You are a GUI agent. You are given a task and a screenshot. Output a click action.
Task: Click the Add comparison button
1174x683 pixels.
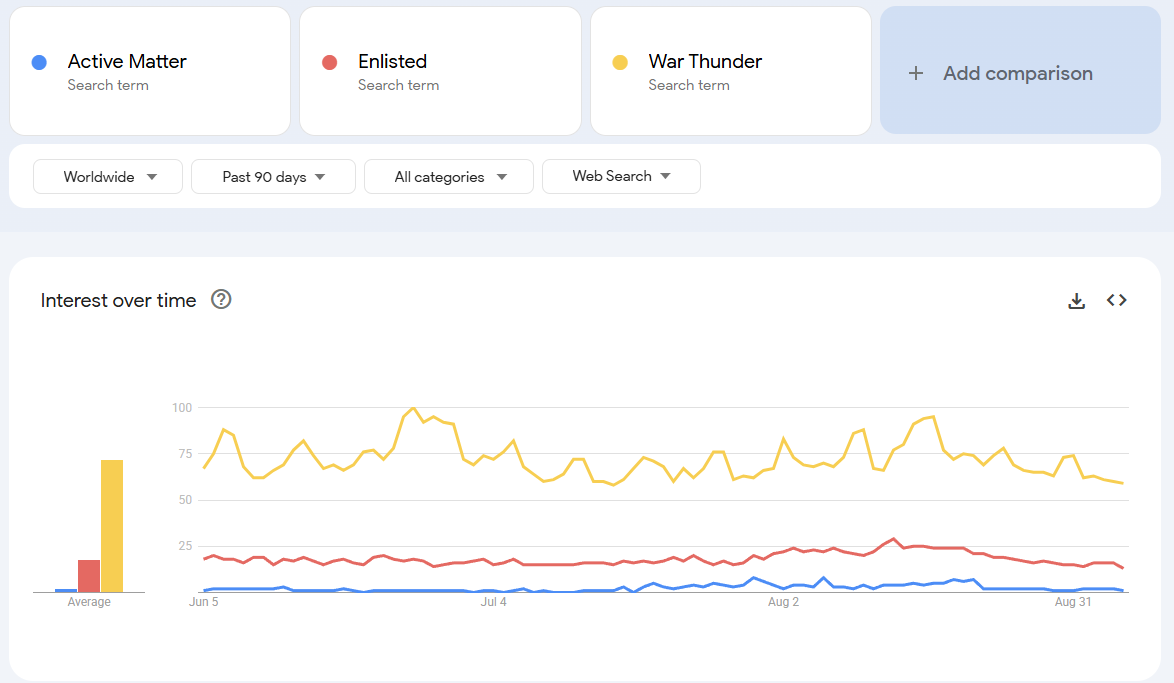click(x=1021, y=70)
